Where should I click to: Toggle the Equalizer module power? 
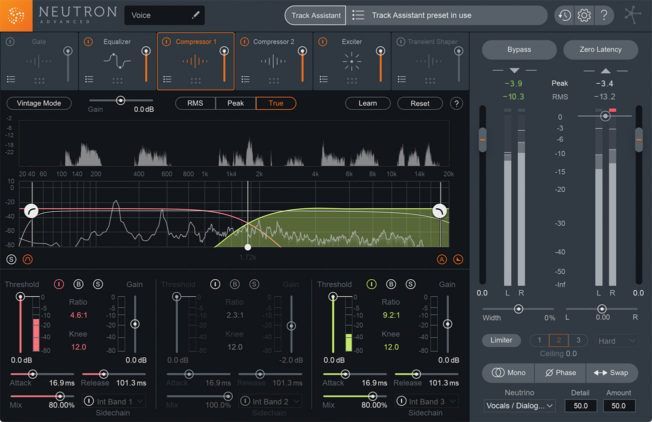coord(88,42)
